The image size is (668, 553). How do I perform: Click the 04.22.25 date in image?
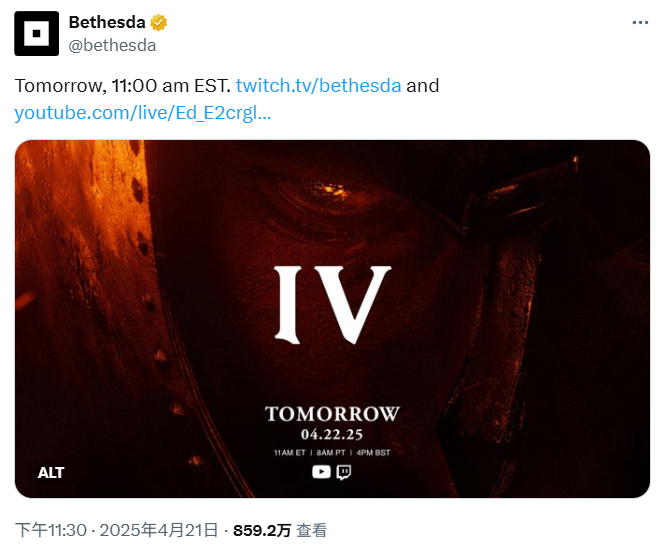tap(332, 434)
